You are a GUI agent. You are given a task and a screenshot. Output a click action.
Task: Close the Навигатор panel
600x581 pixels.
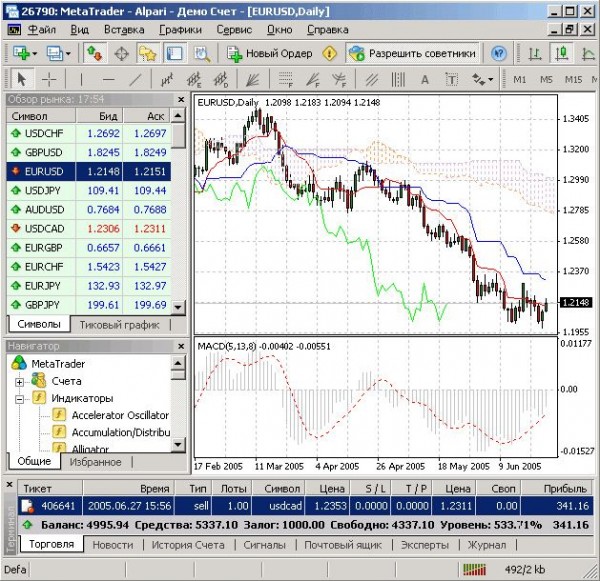point(181,346)
